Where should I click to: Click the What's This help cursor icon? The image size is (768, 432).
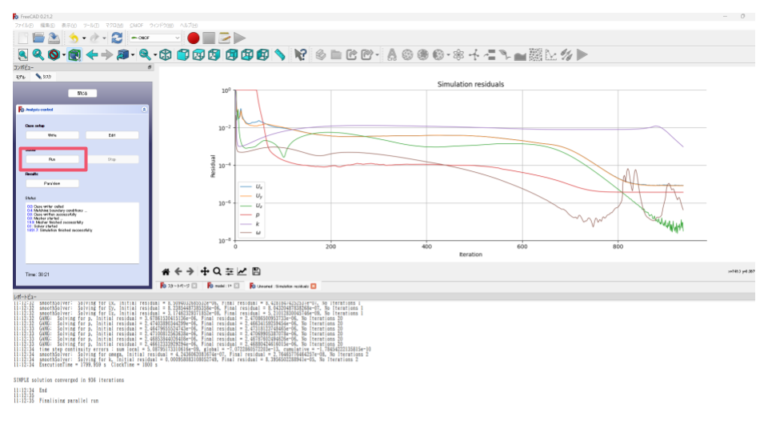click(x=300, y=55)
